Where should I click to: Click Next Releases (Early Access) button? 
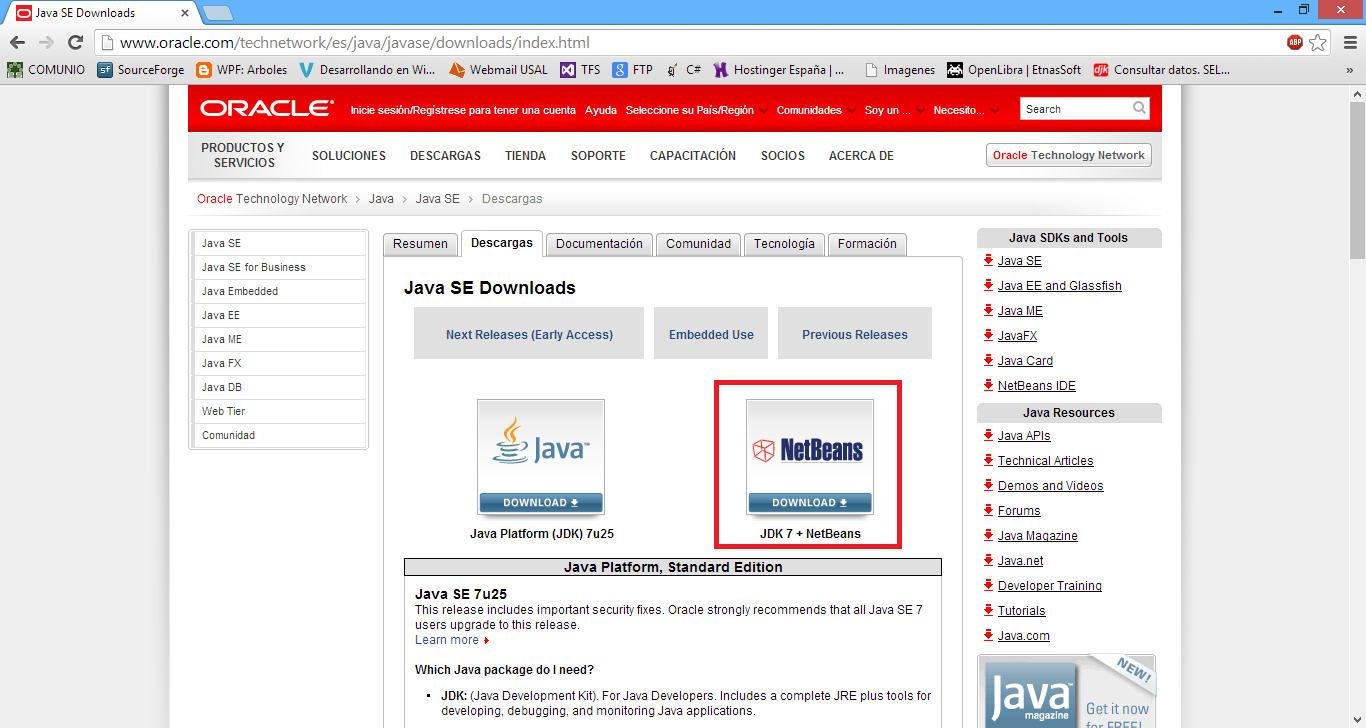coord(529,334)
